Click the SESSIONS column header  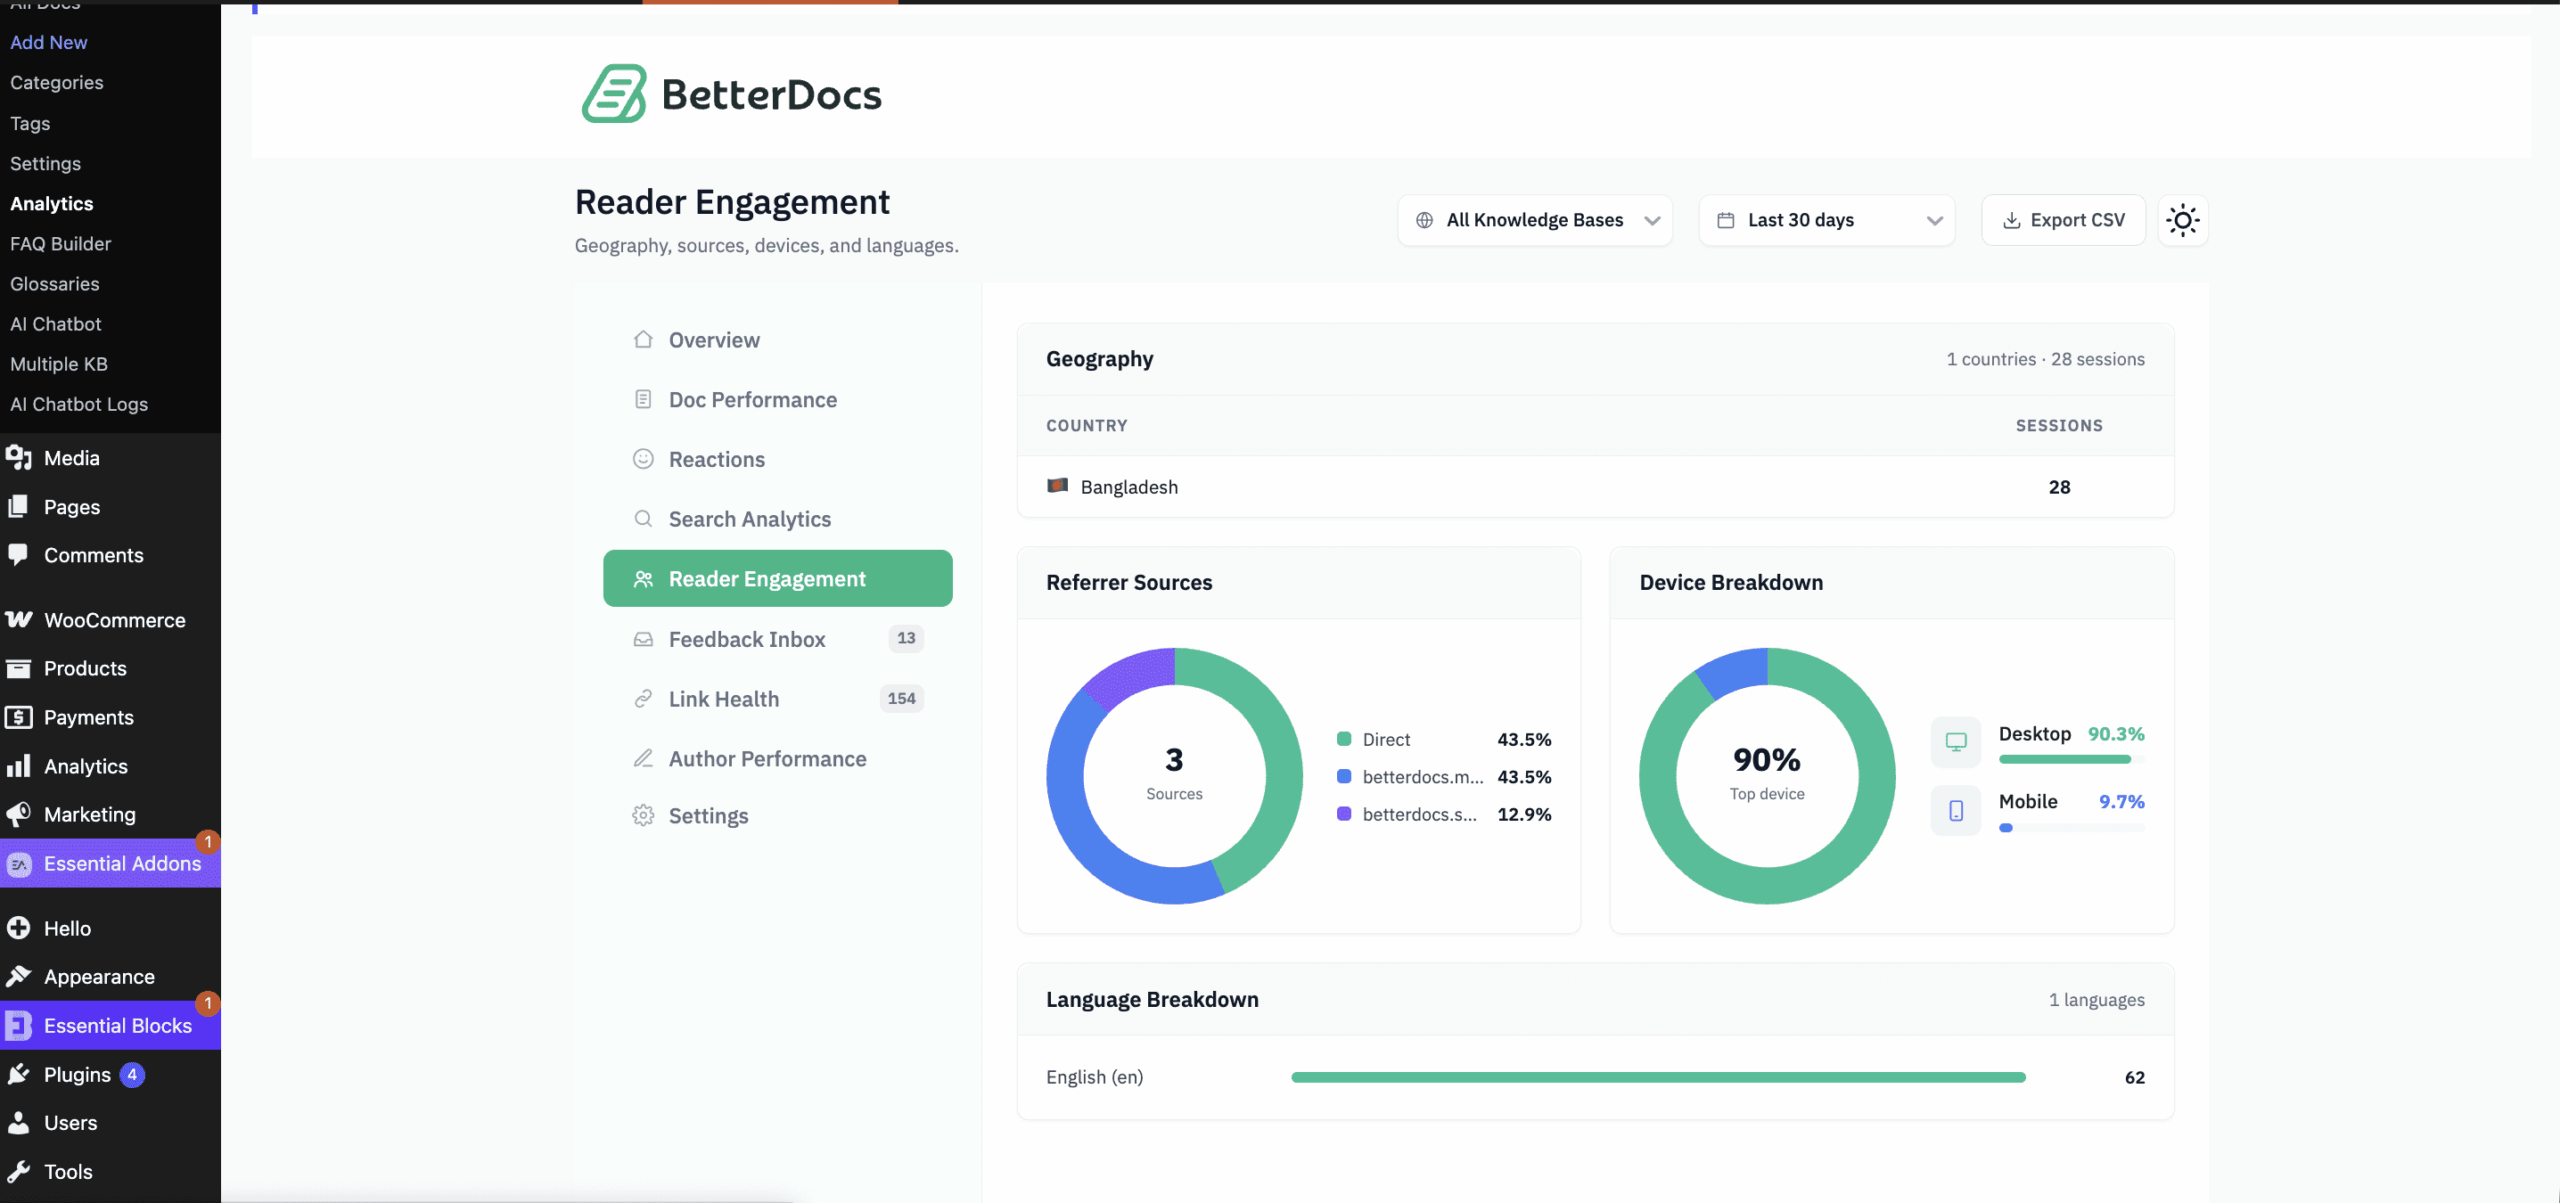pos(2059,425)
